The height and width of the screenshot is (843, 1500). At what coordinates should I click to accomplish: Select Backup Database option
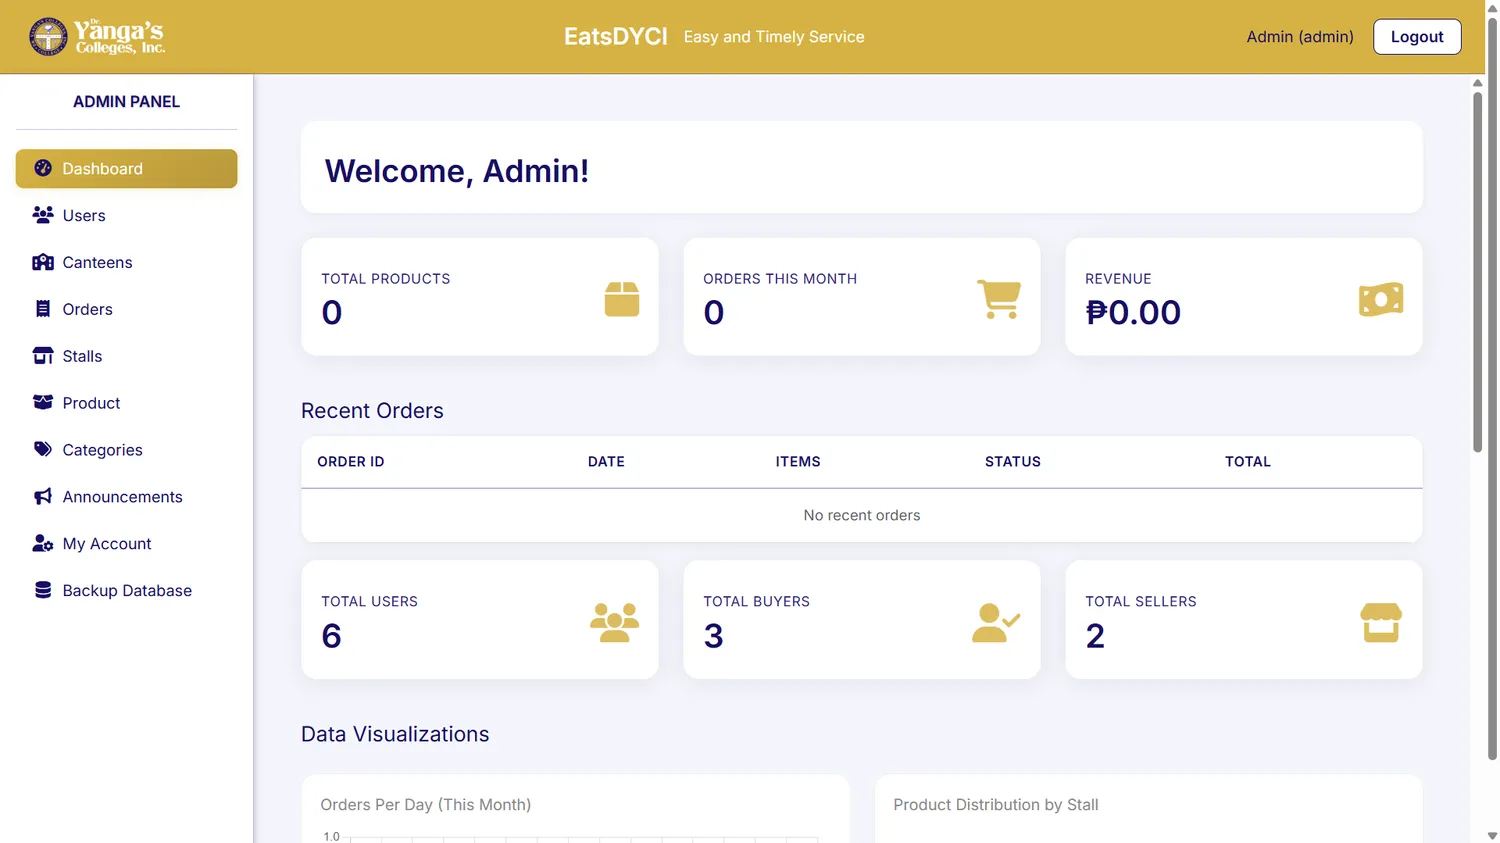coord(126,591)
